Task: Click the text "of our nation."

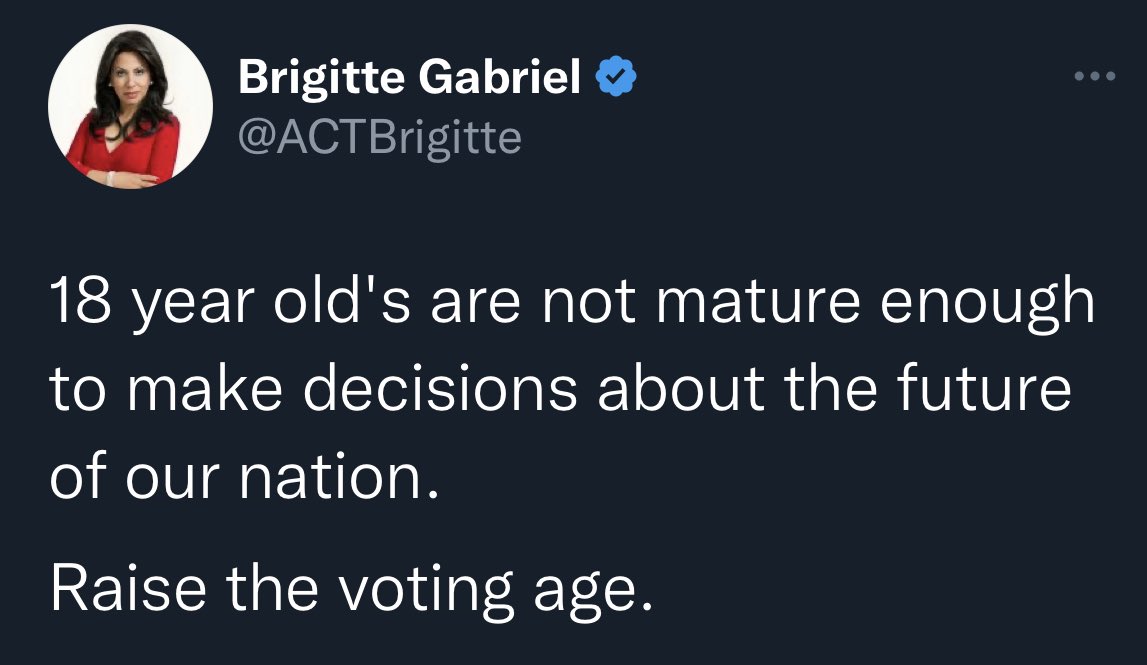Action: click(x=244, y=478)
